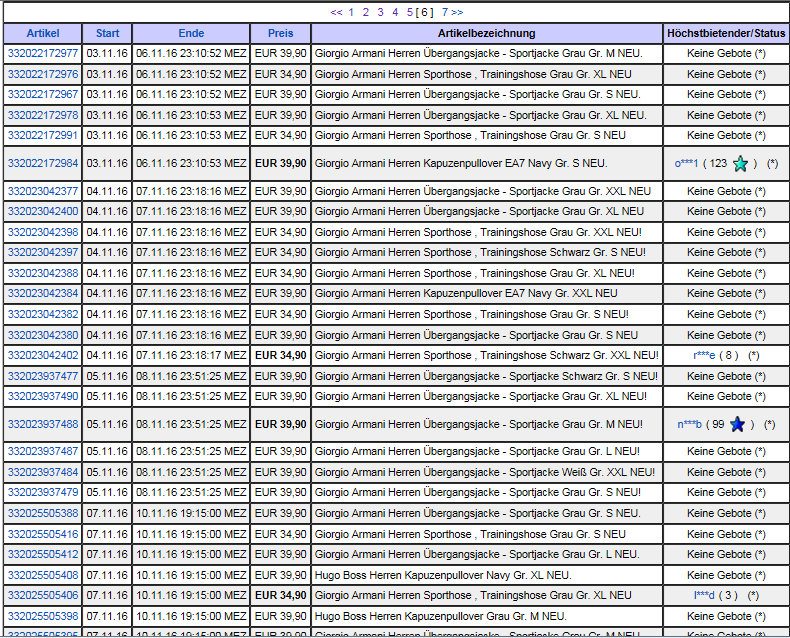Open article 332025505406
The image size is (790, 638).
(43, 595)
